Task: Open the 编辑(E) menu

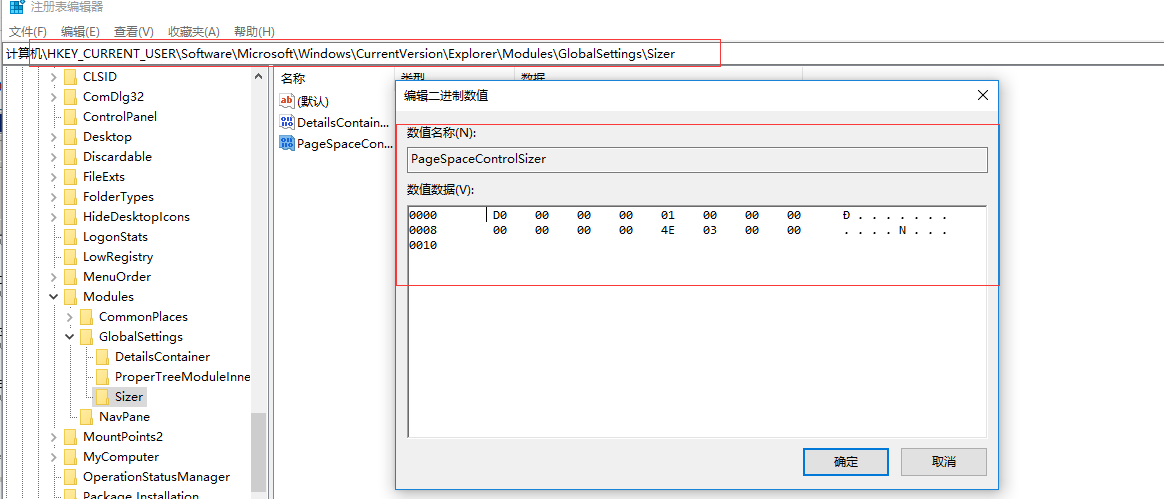Action: click(80, 32)
